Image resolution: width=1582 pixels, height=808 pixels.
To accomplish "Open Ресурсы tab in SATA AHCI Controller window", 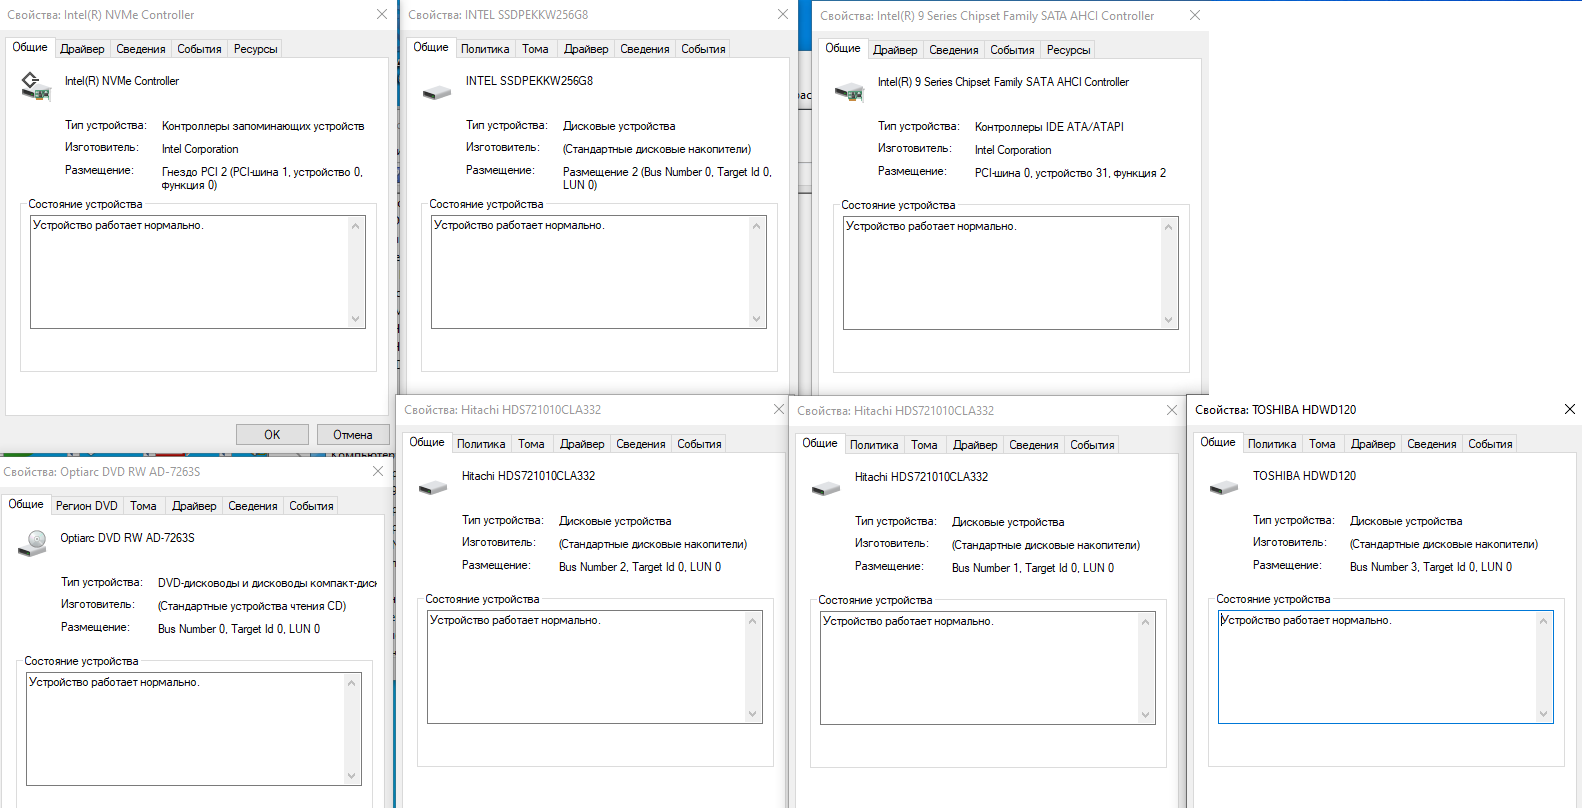I will 1069,50.
